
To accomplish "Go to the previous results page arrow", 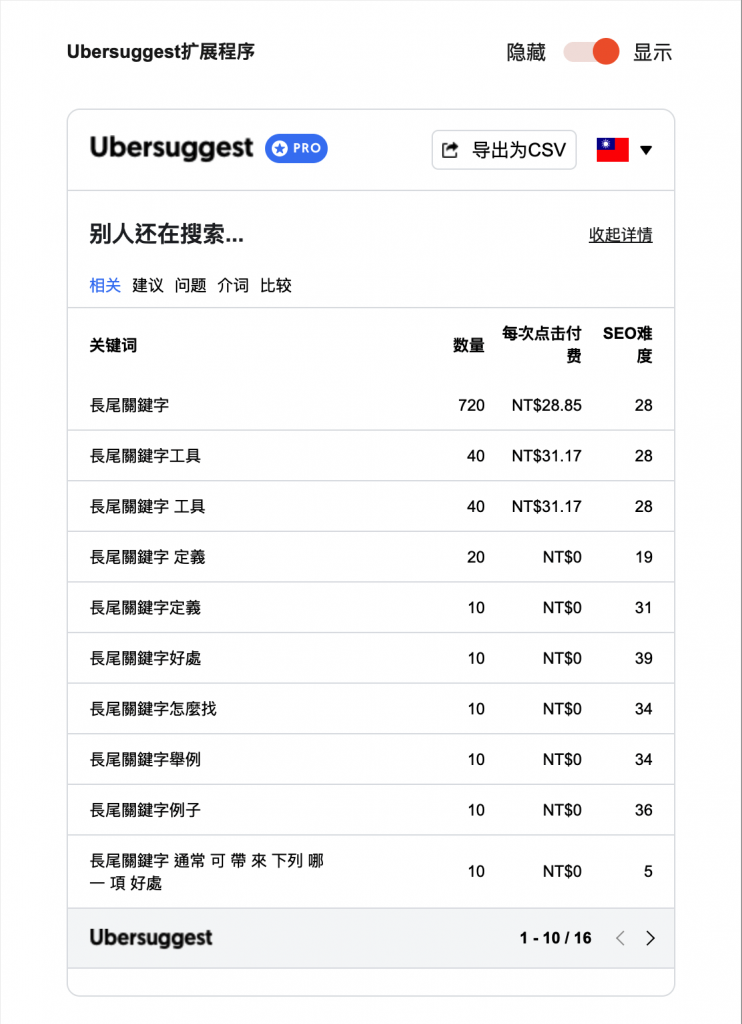I will (x=620, y=938).
